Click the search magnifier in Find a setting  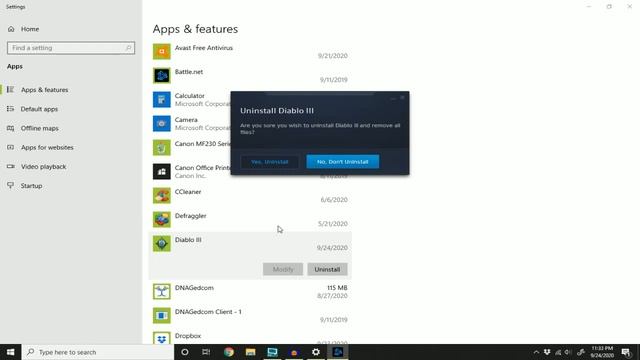(x=128, y=48)
